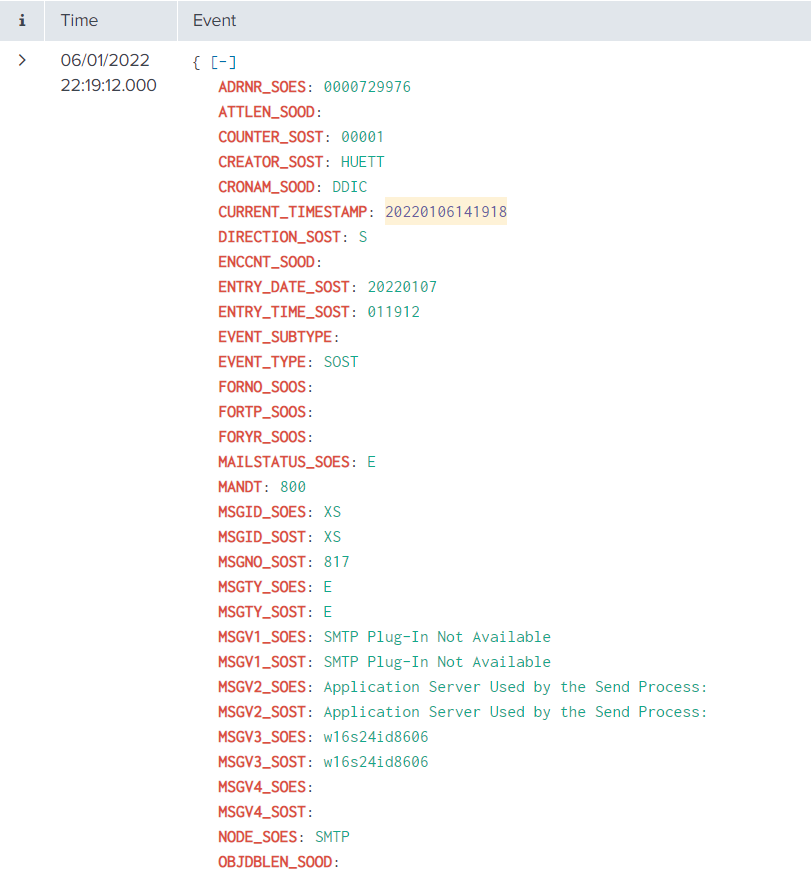
Task: Select the MSGNO_SOST value 817
Action: pos(336,561)
